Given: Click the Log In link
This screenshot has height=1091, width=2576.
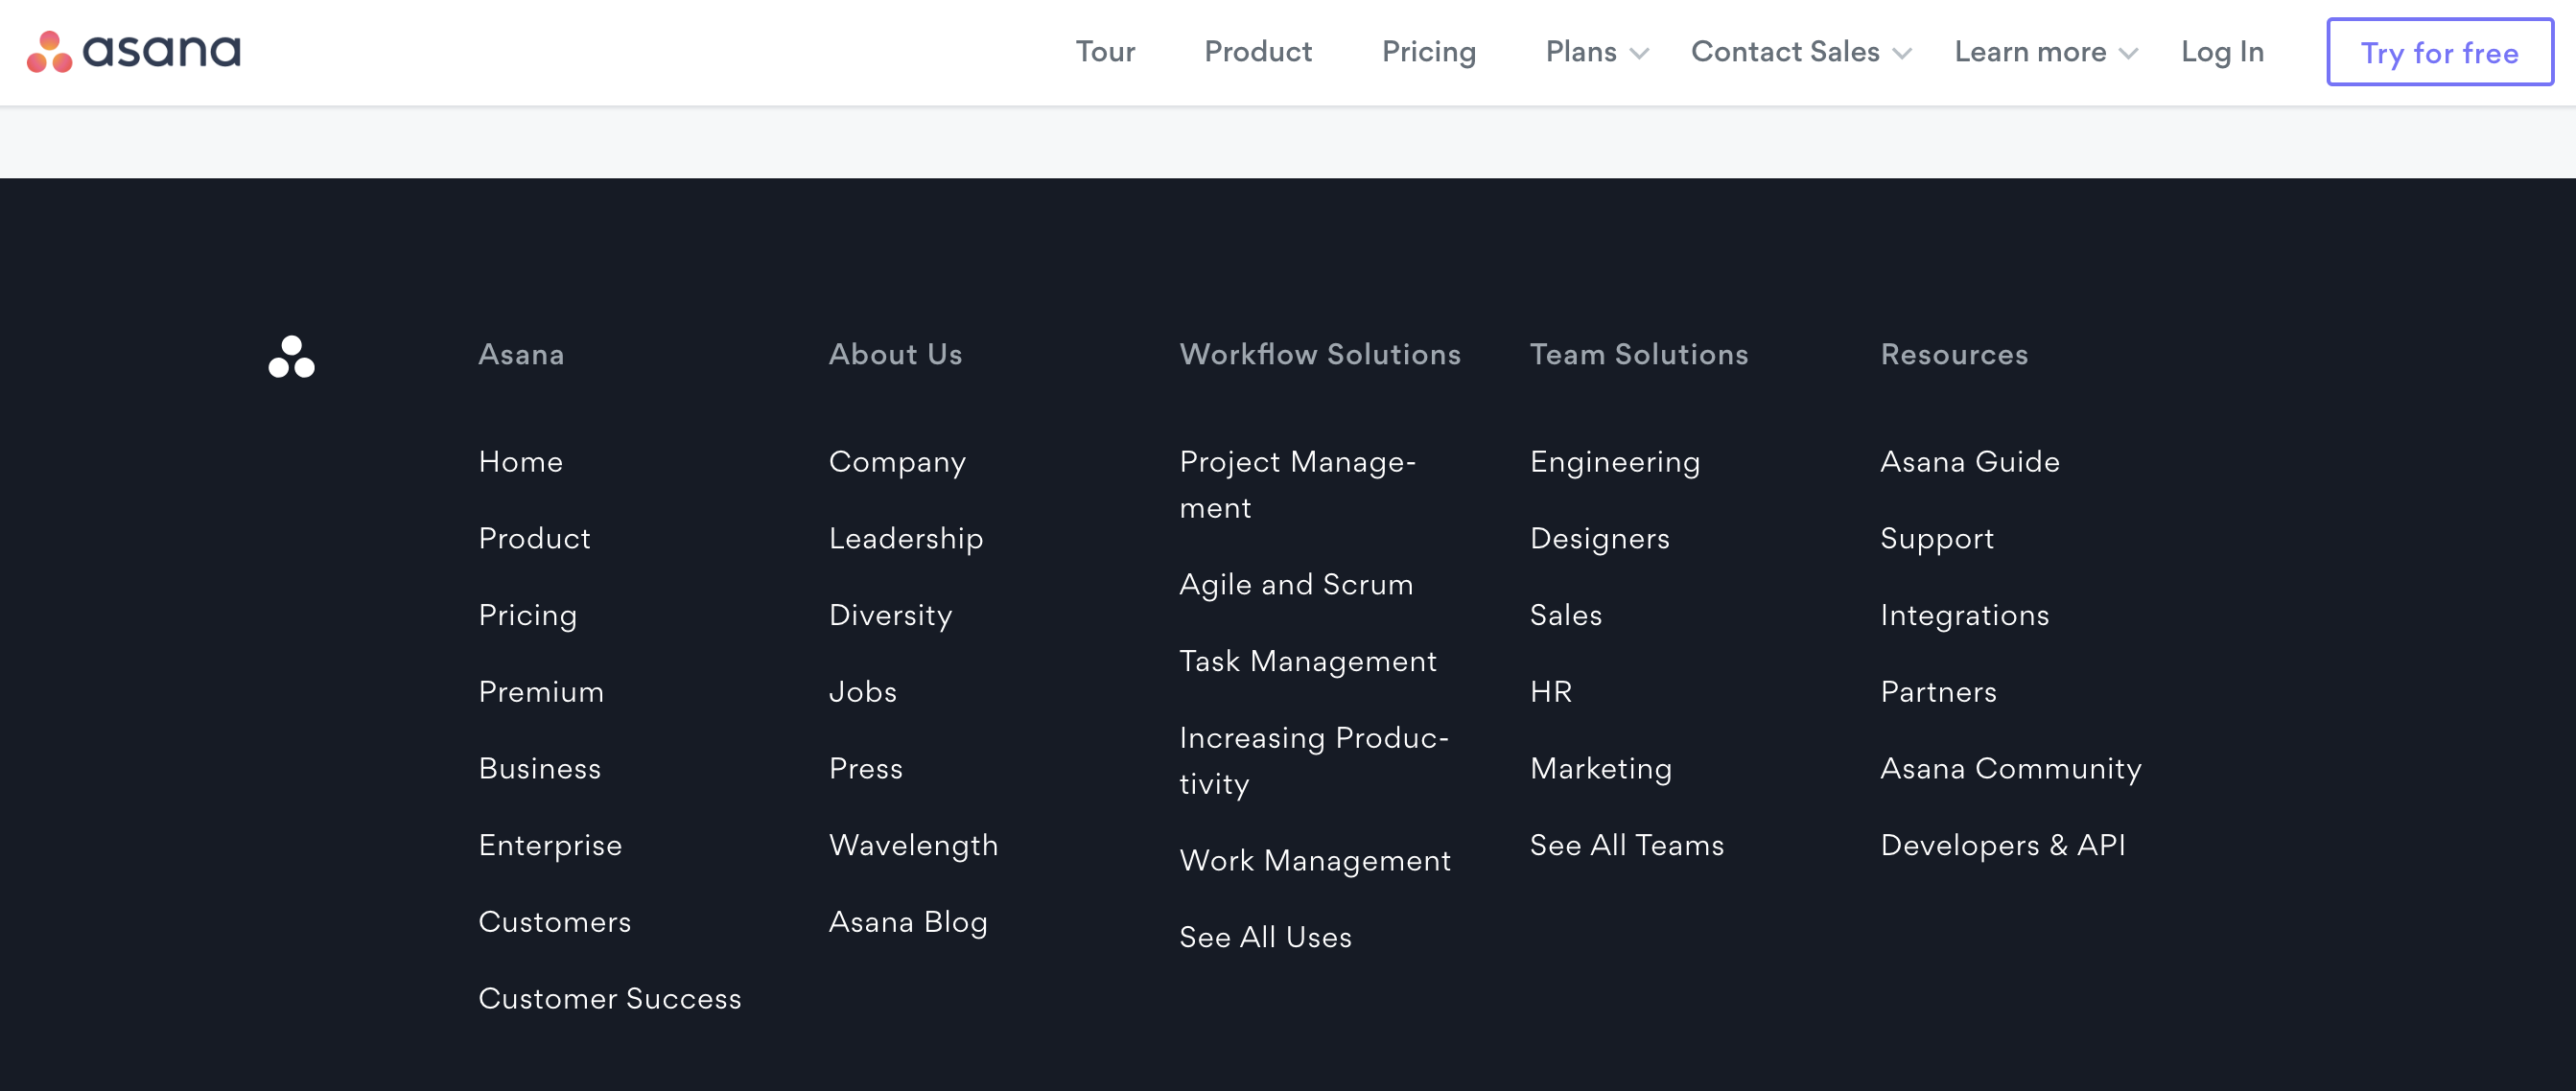Looking at the screenshot, I should pos(2221,52).
